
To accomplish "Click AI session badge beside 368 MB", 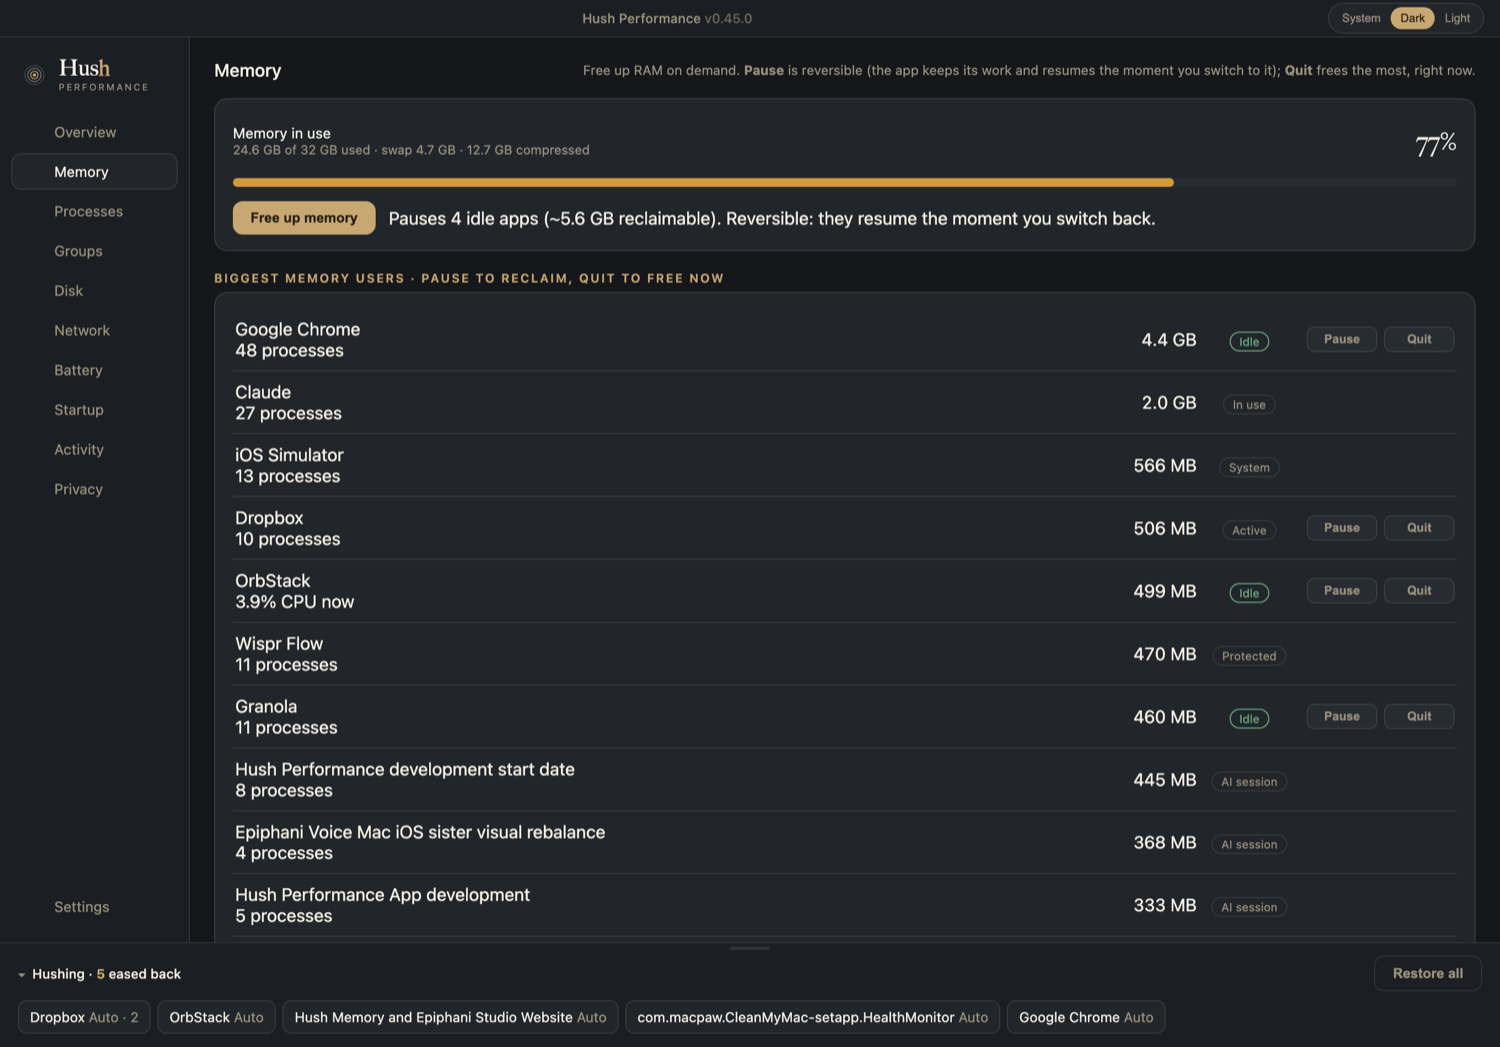I will pyautogui.click(x=1249, y=845).
